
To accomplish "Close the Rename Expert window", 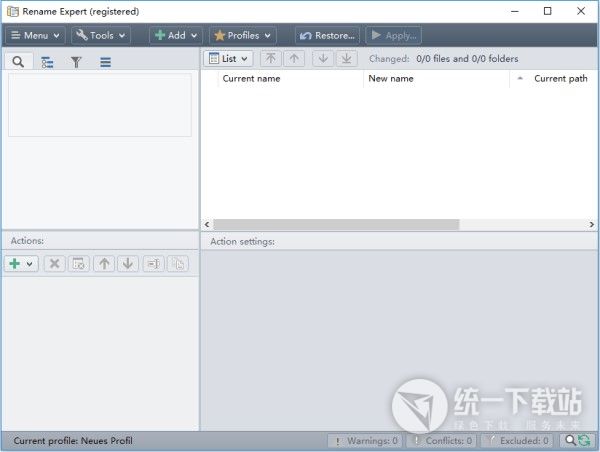I will pos(581,11).
